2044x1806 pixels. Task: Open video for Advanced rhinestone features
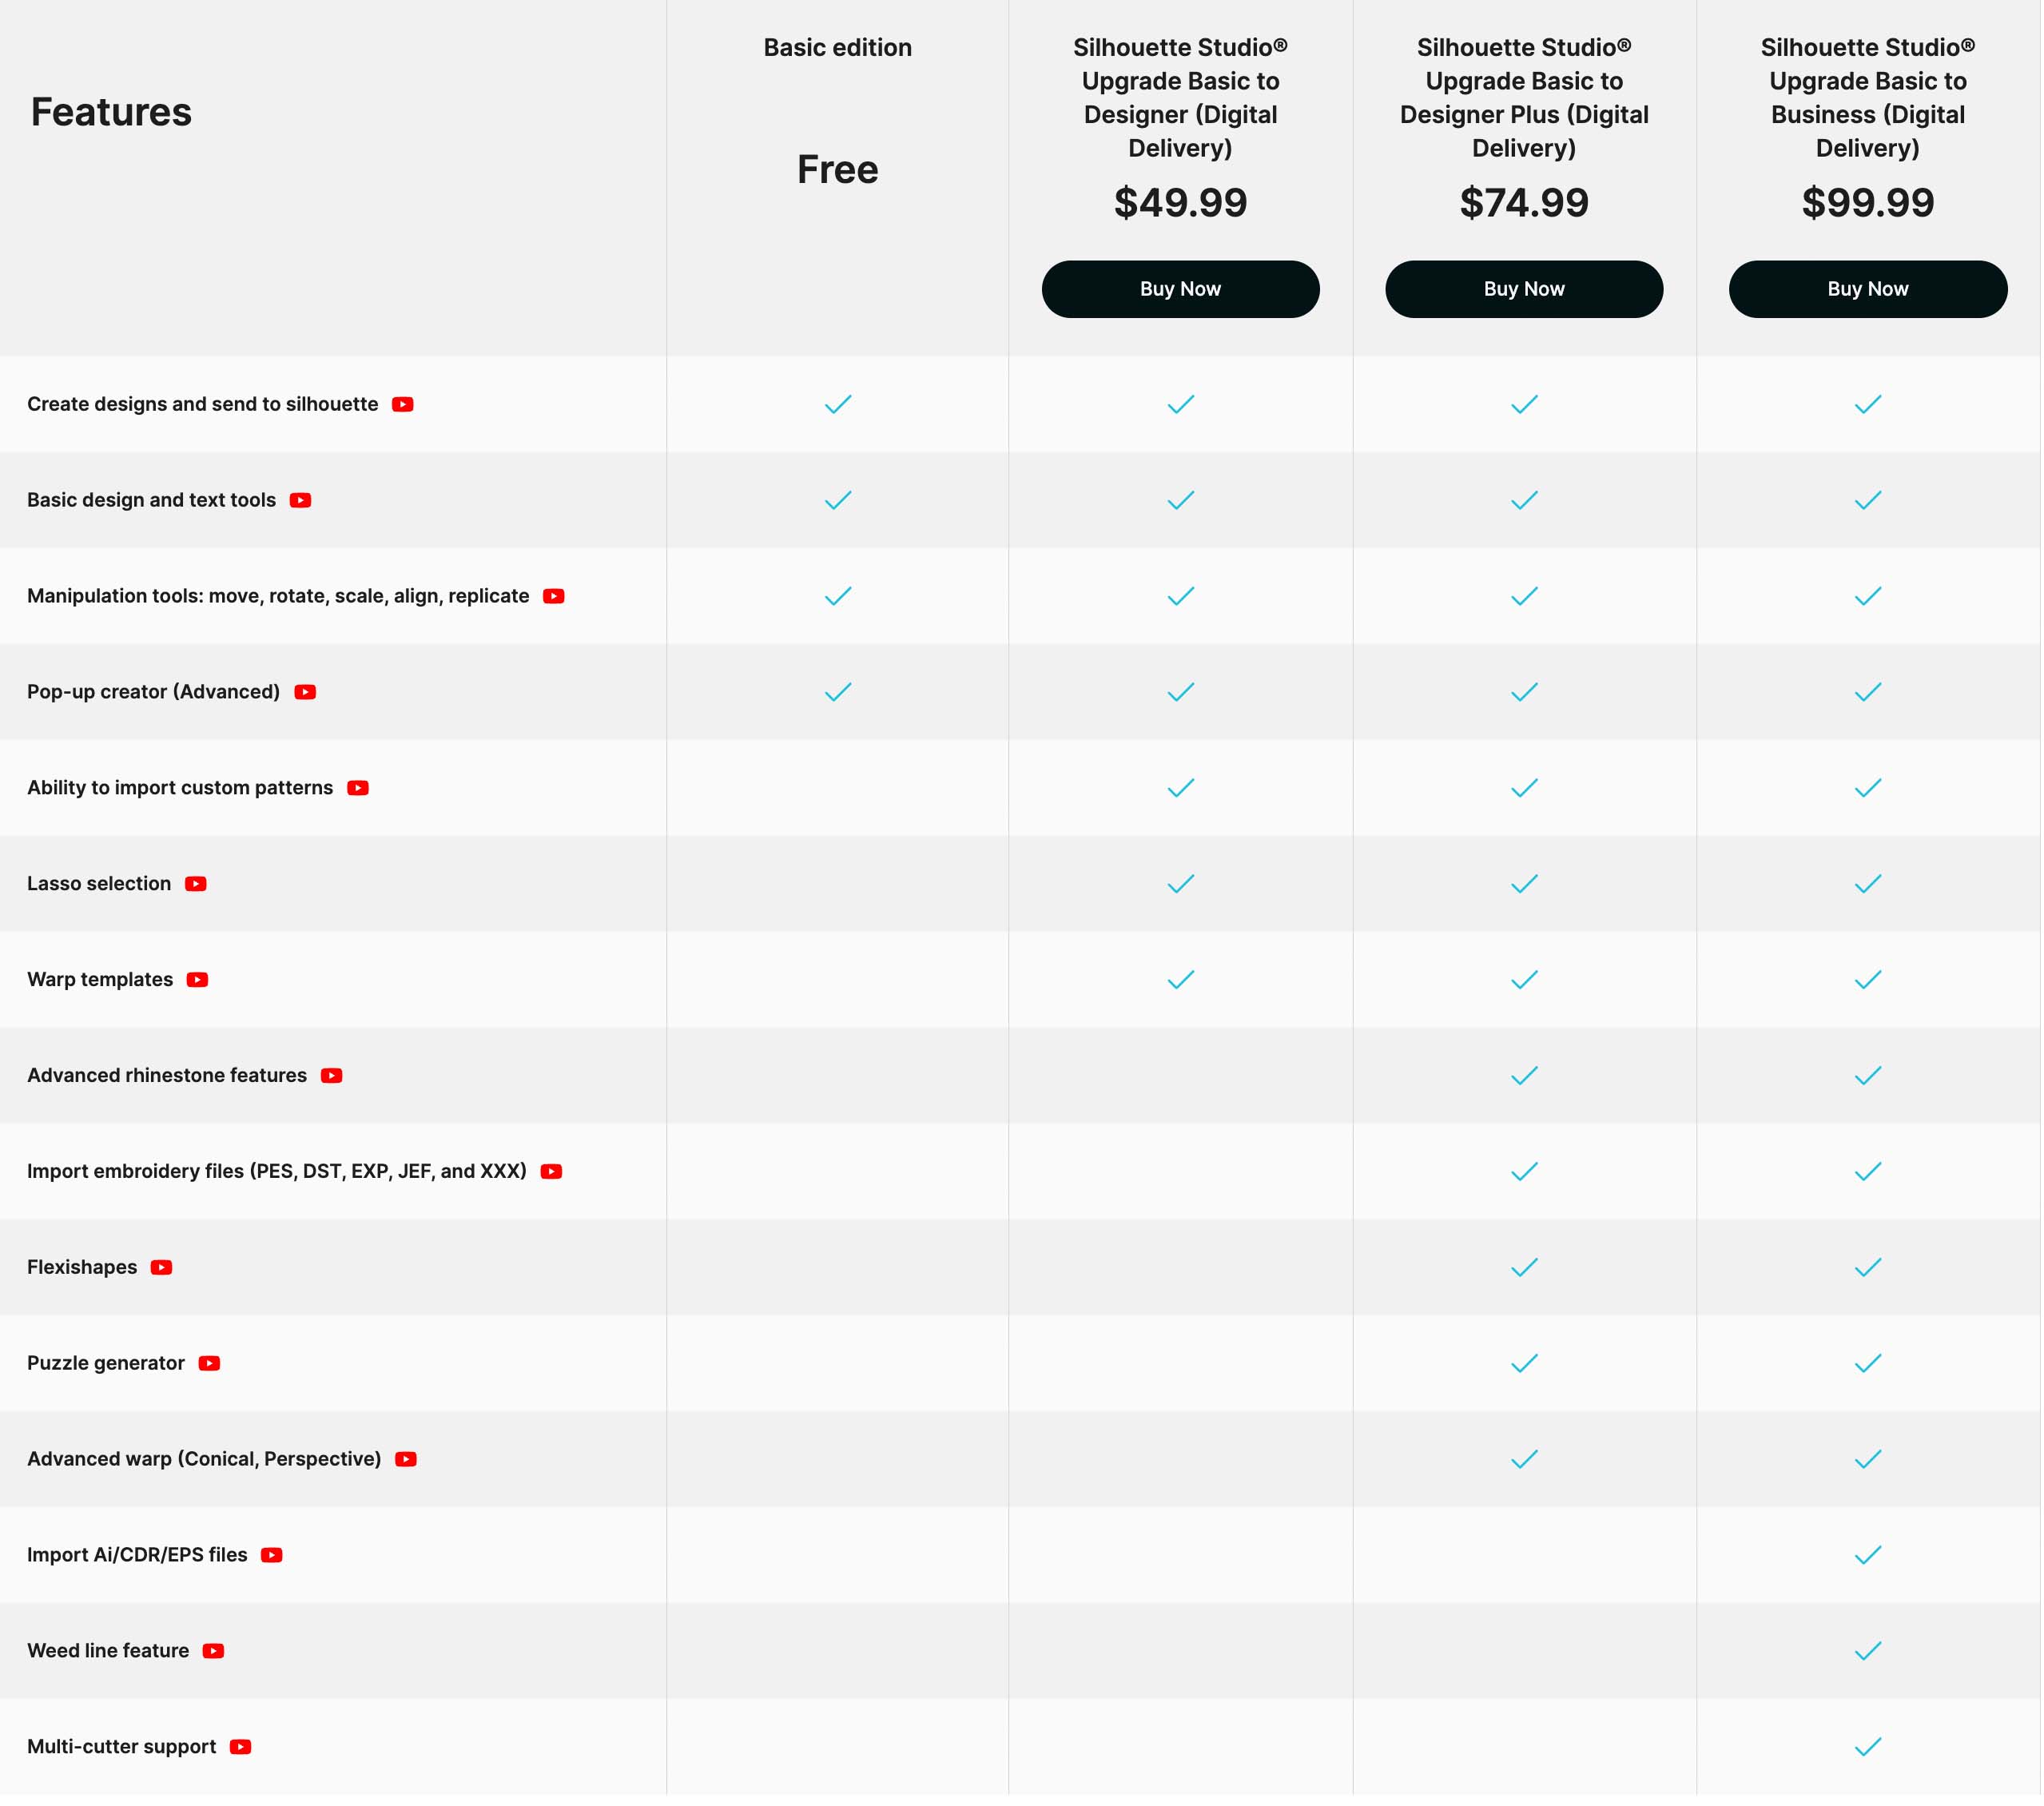pyautogui.click(x=332, y=1077)
